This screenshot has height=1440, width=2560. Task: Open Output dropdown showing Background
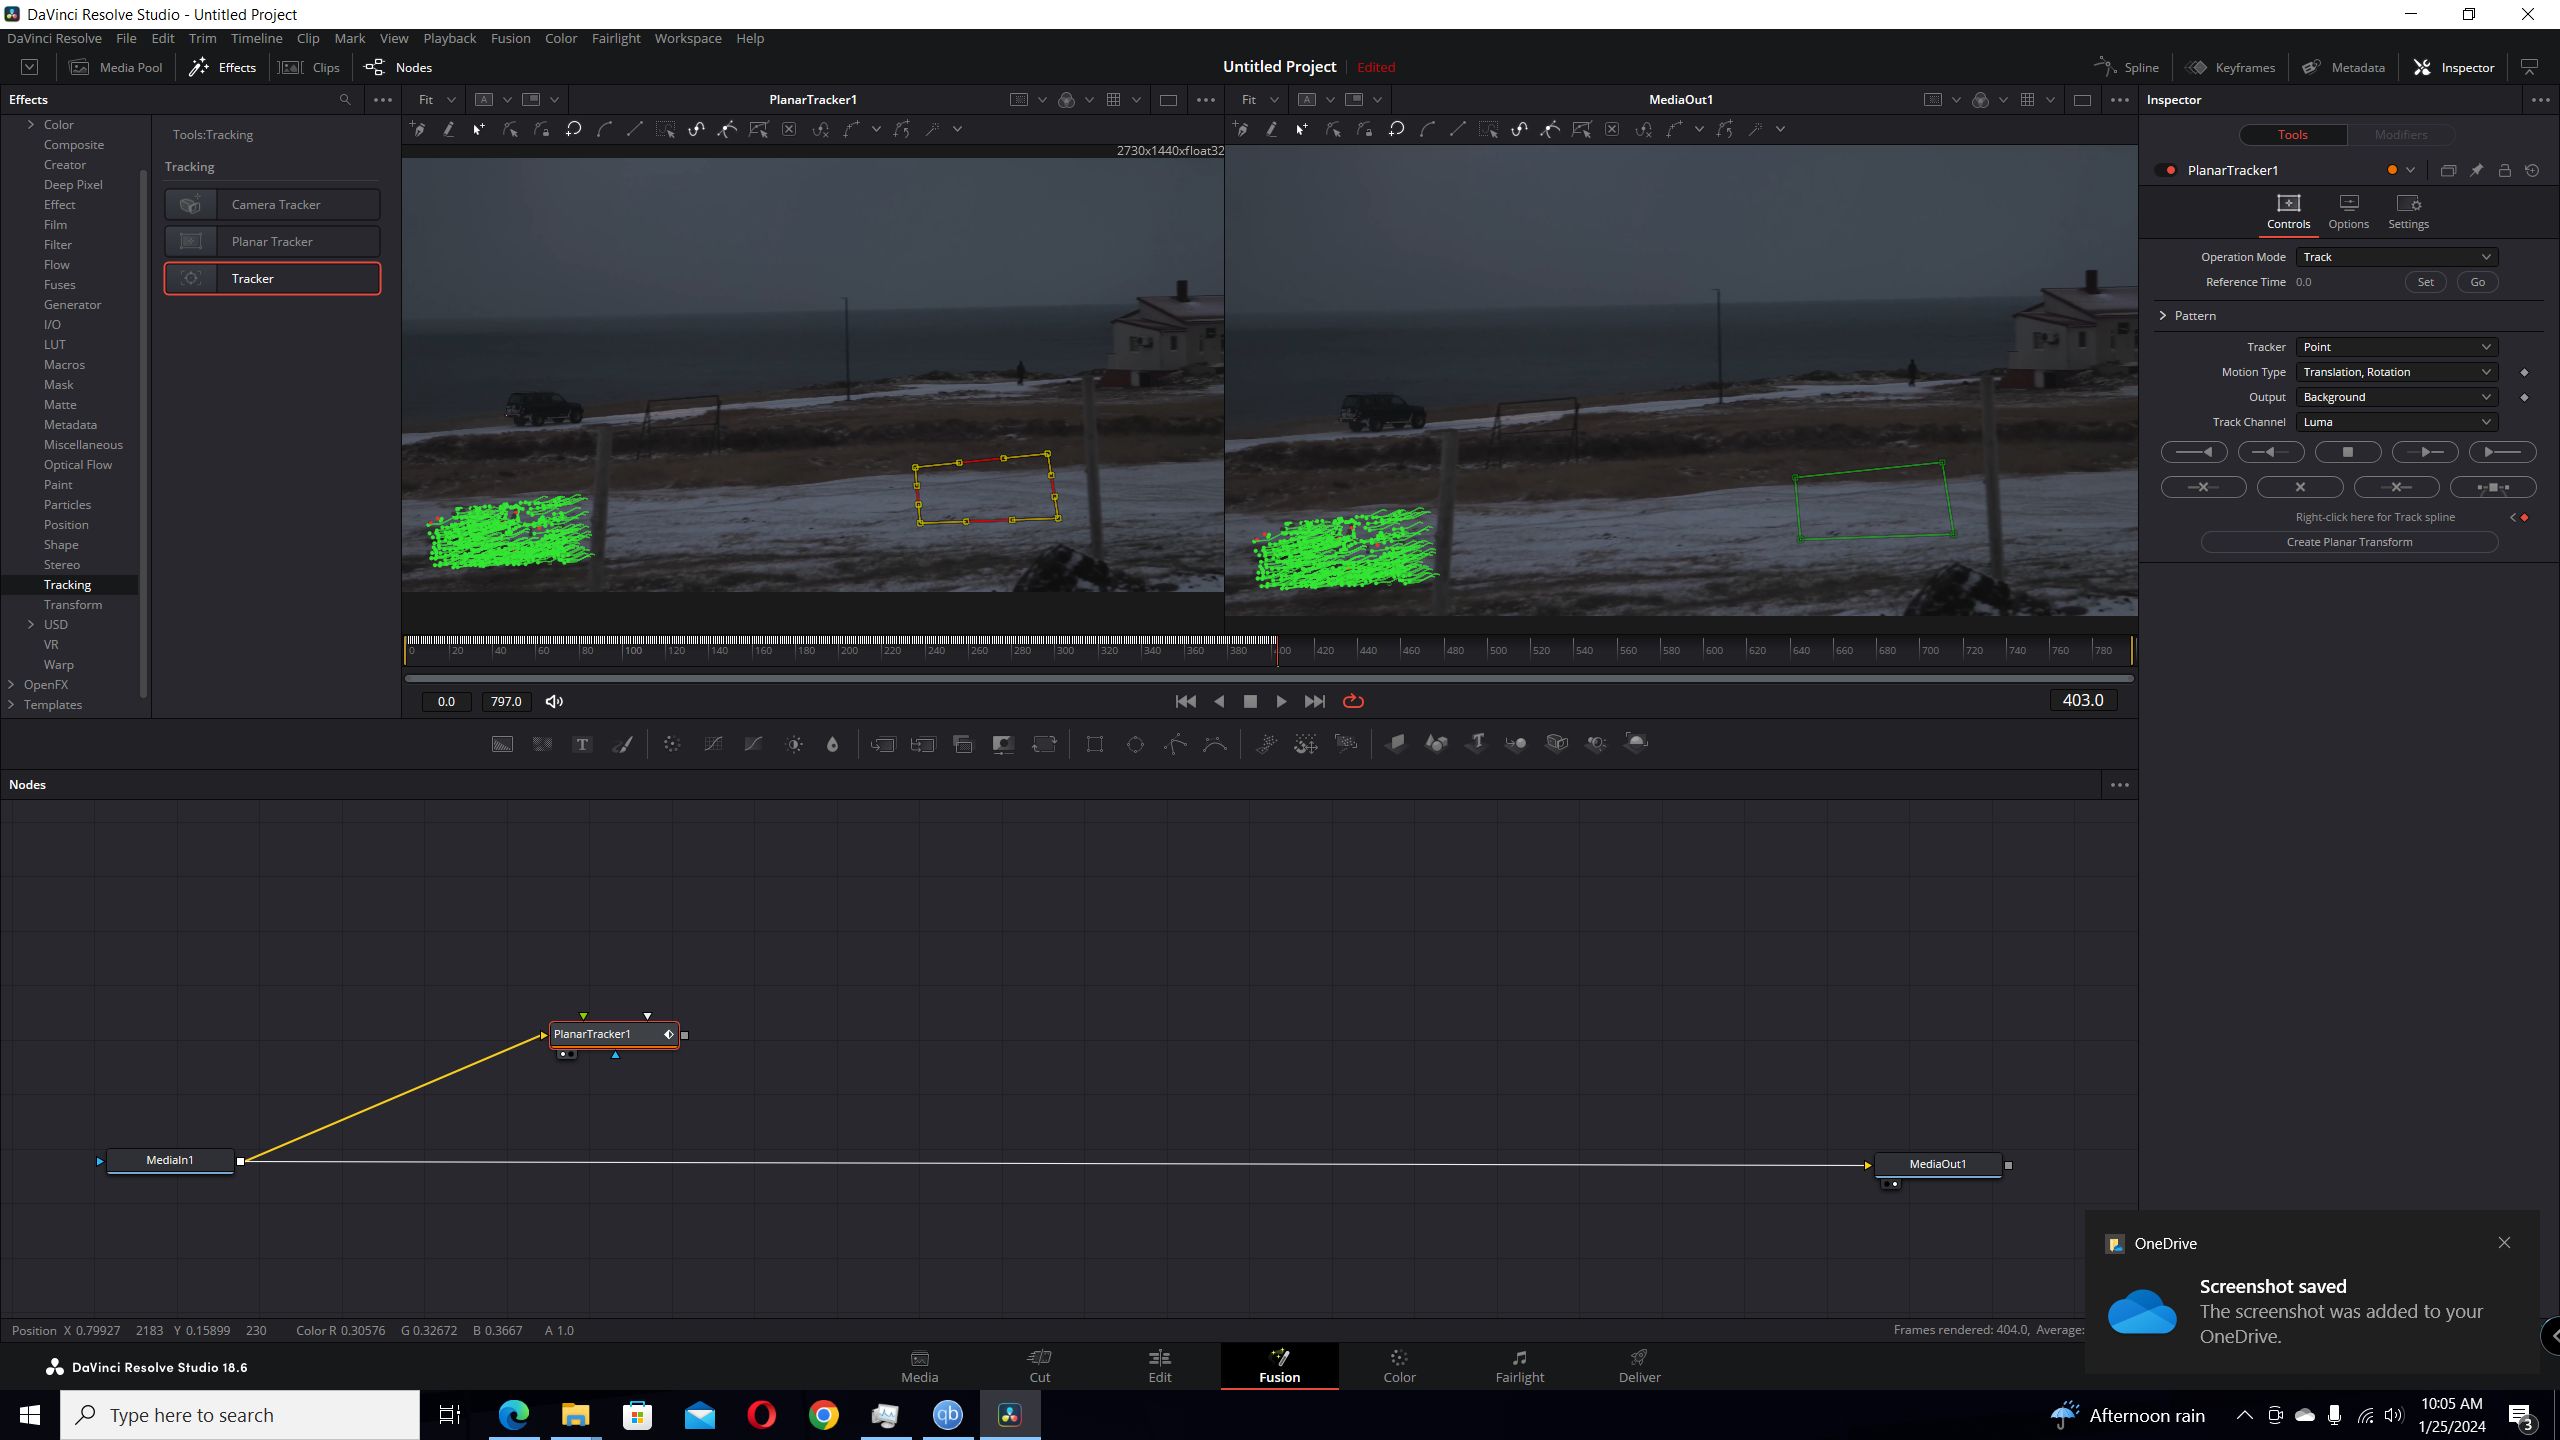[2397, 397]
